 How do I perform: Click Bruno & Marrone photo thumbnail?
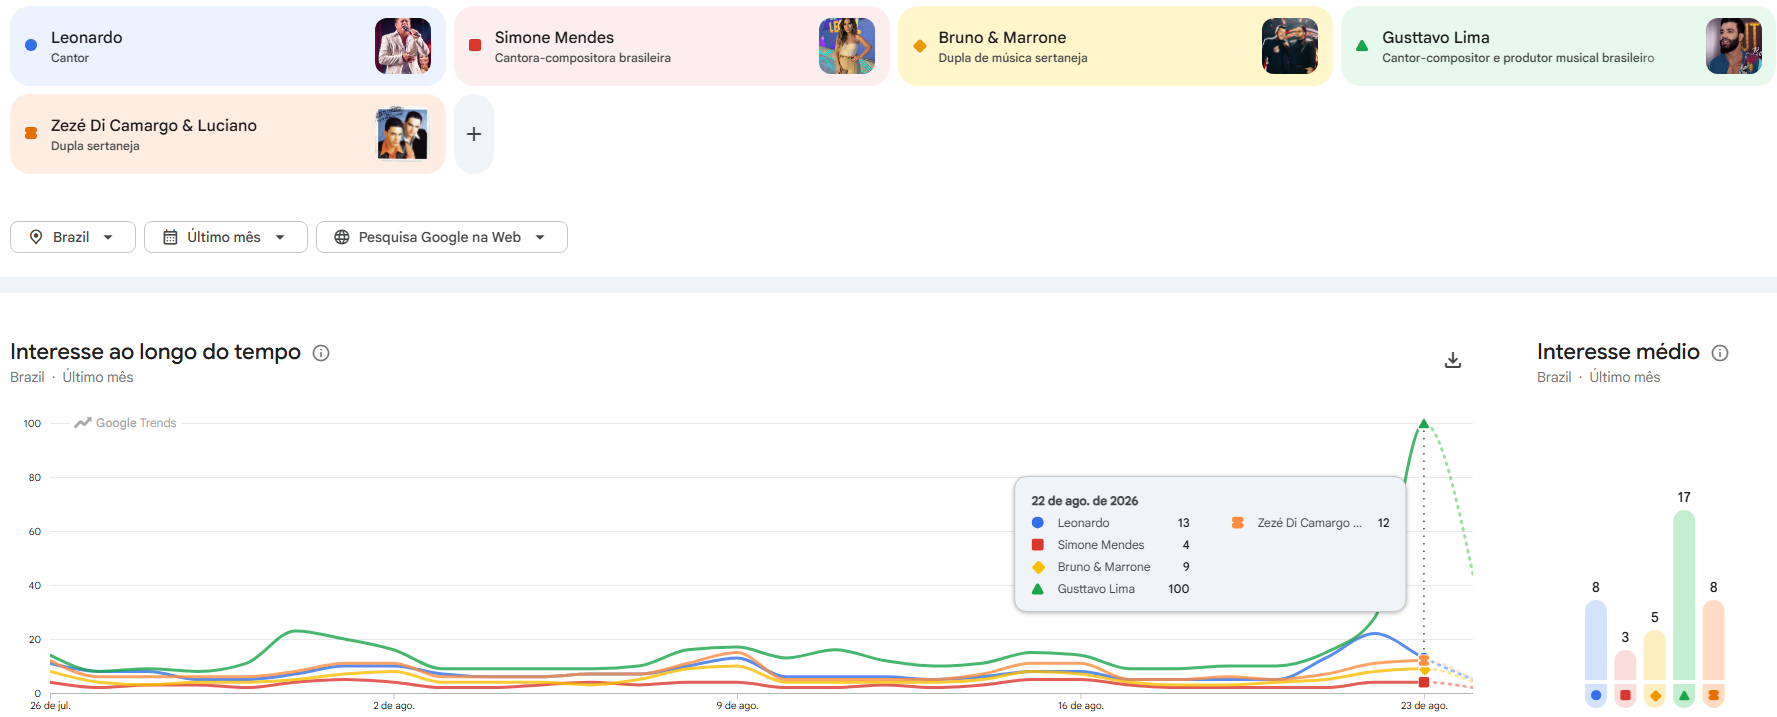click(x=1290, y=46)
